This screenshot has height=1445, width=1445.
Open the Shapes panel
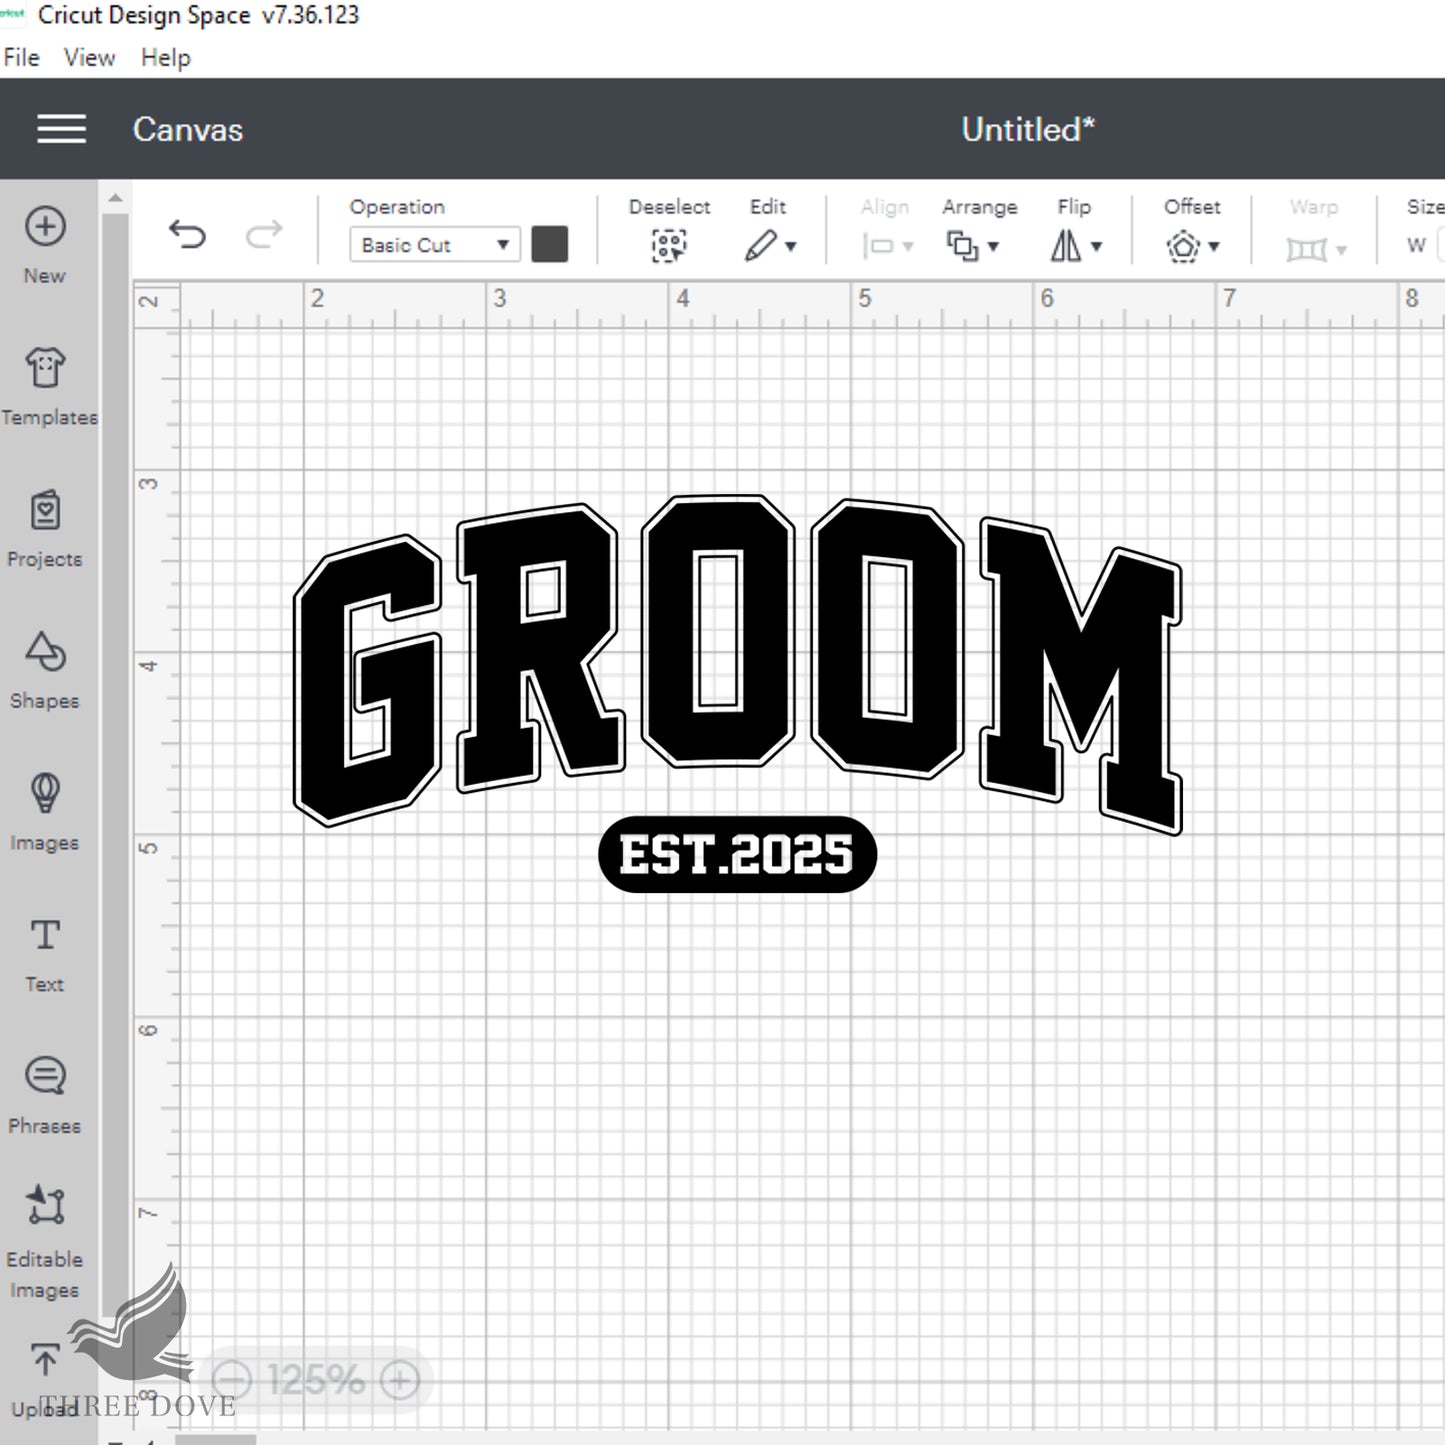coord(45,652)
